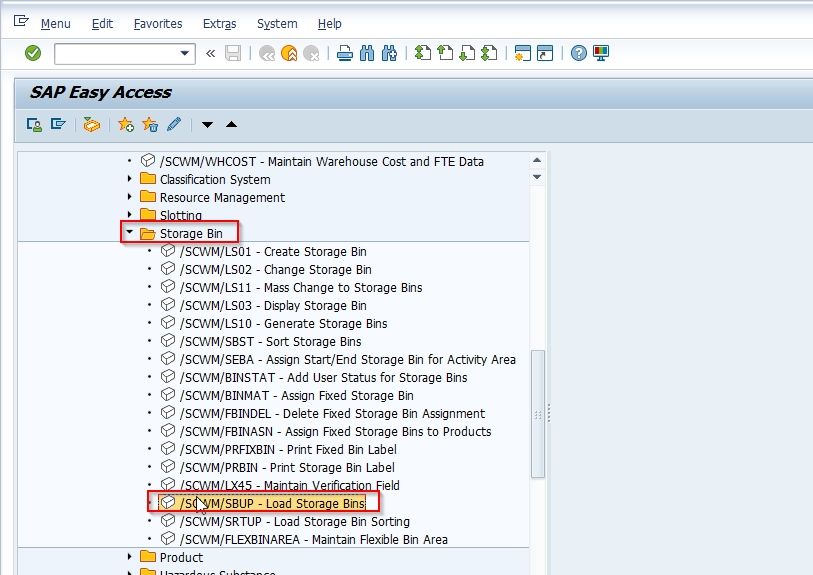The width and height of the screenshot is (813, 575).
Task: Click the double-chevron collapse command field icon
Action: (x=210, y=53)
